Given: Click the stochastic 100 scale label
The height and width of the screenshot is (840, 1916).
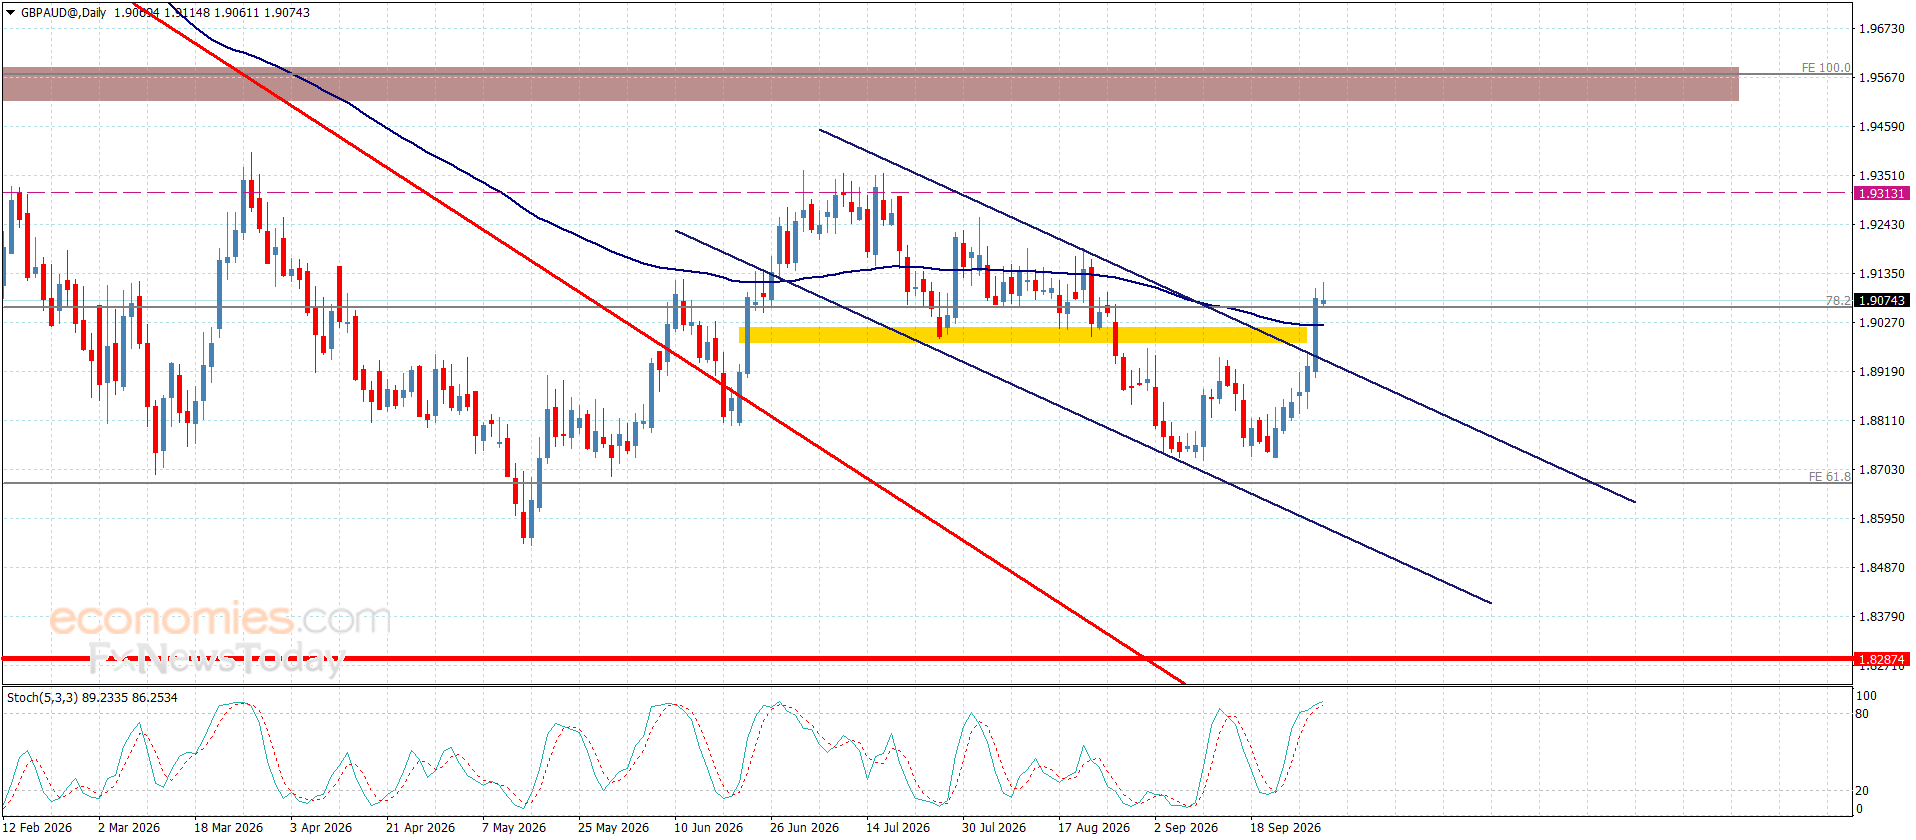Looking at the screenshot, I should tap(1866, 696).
